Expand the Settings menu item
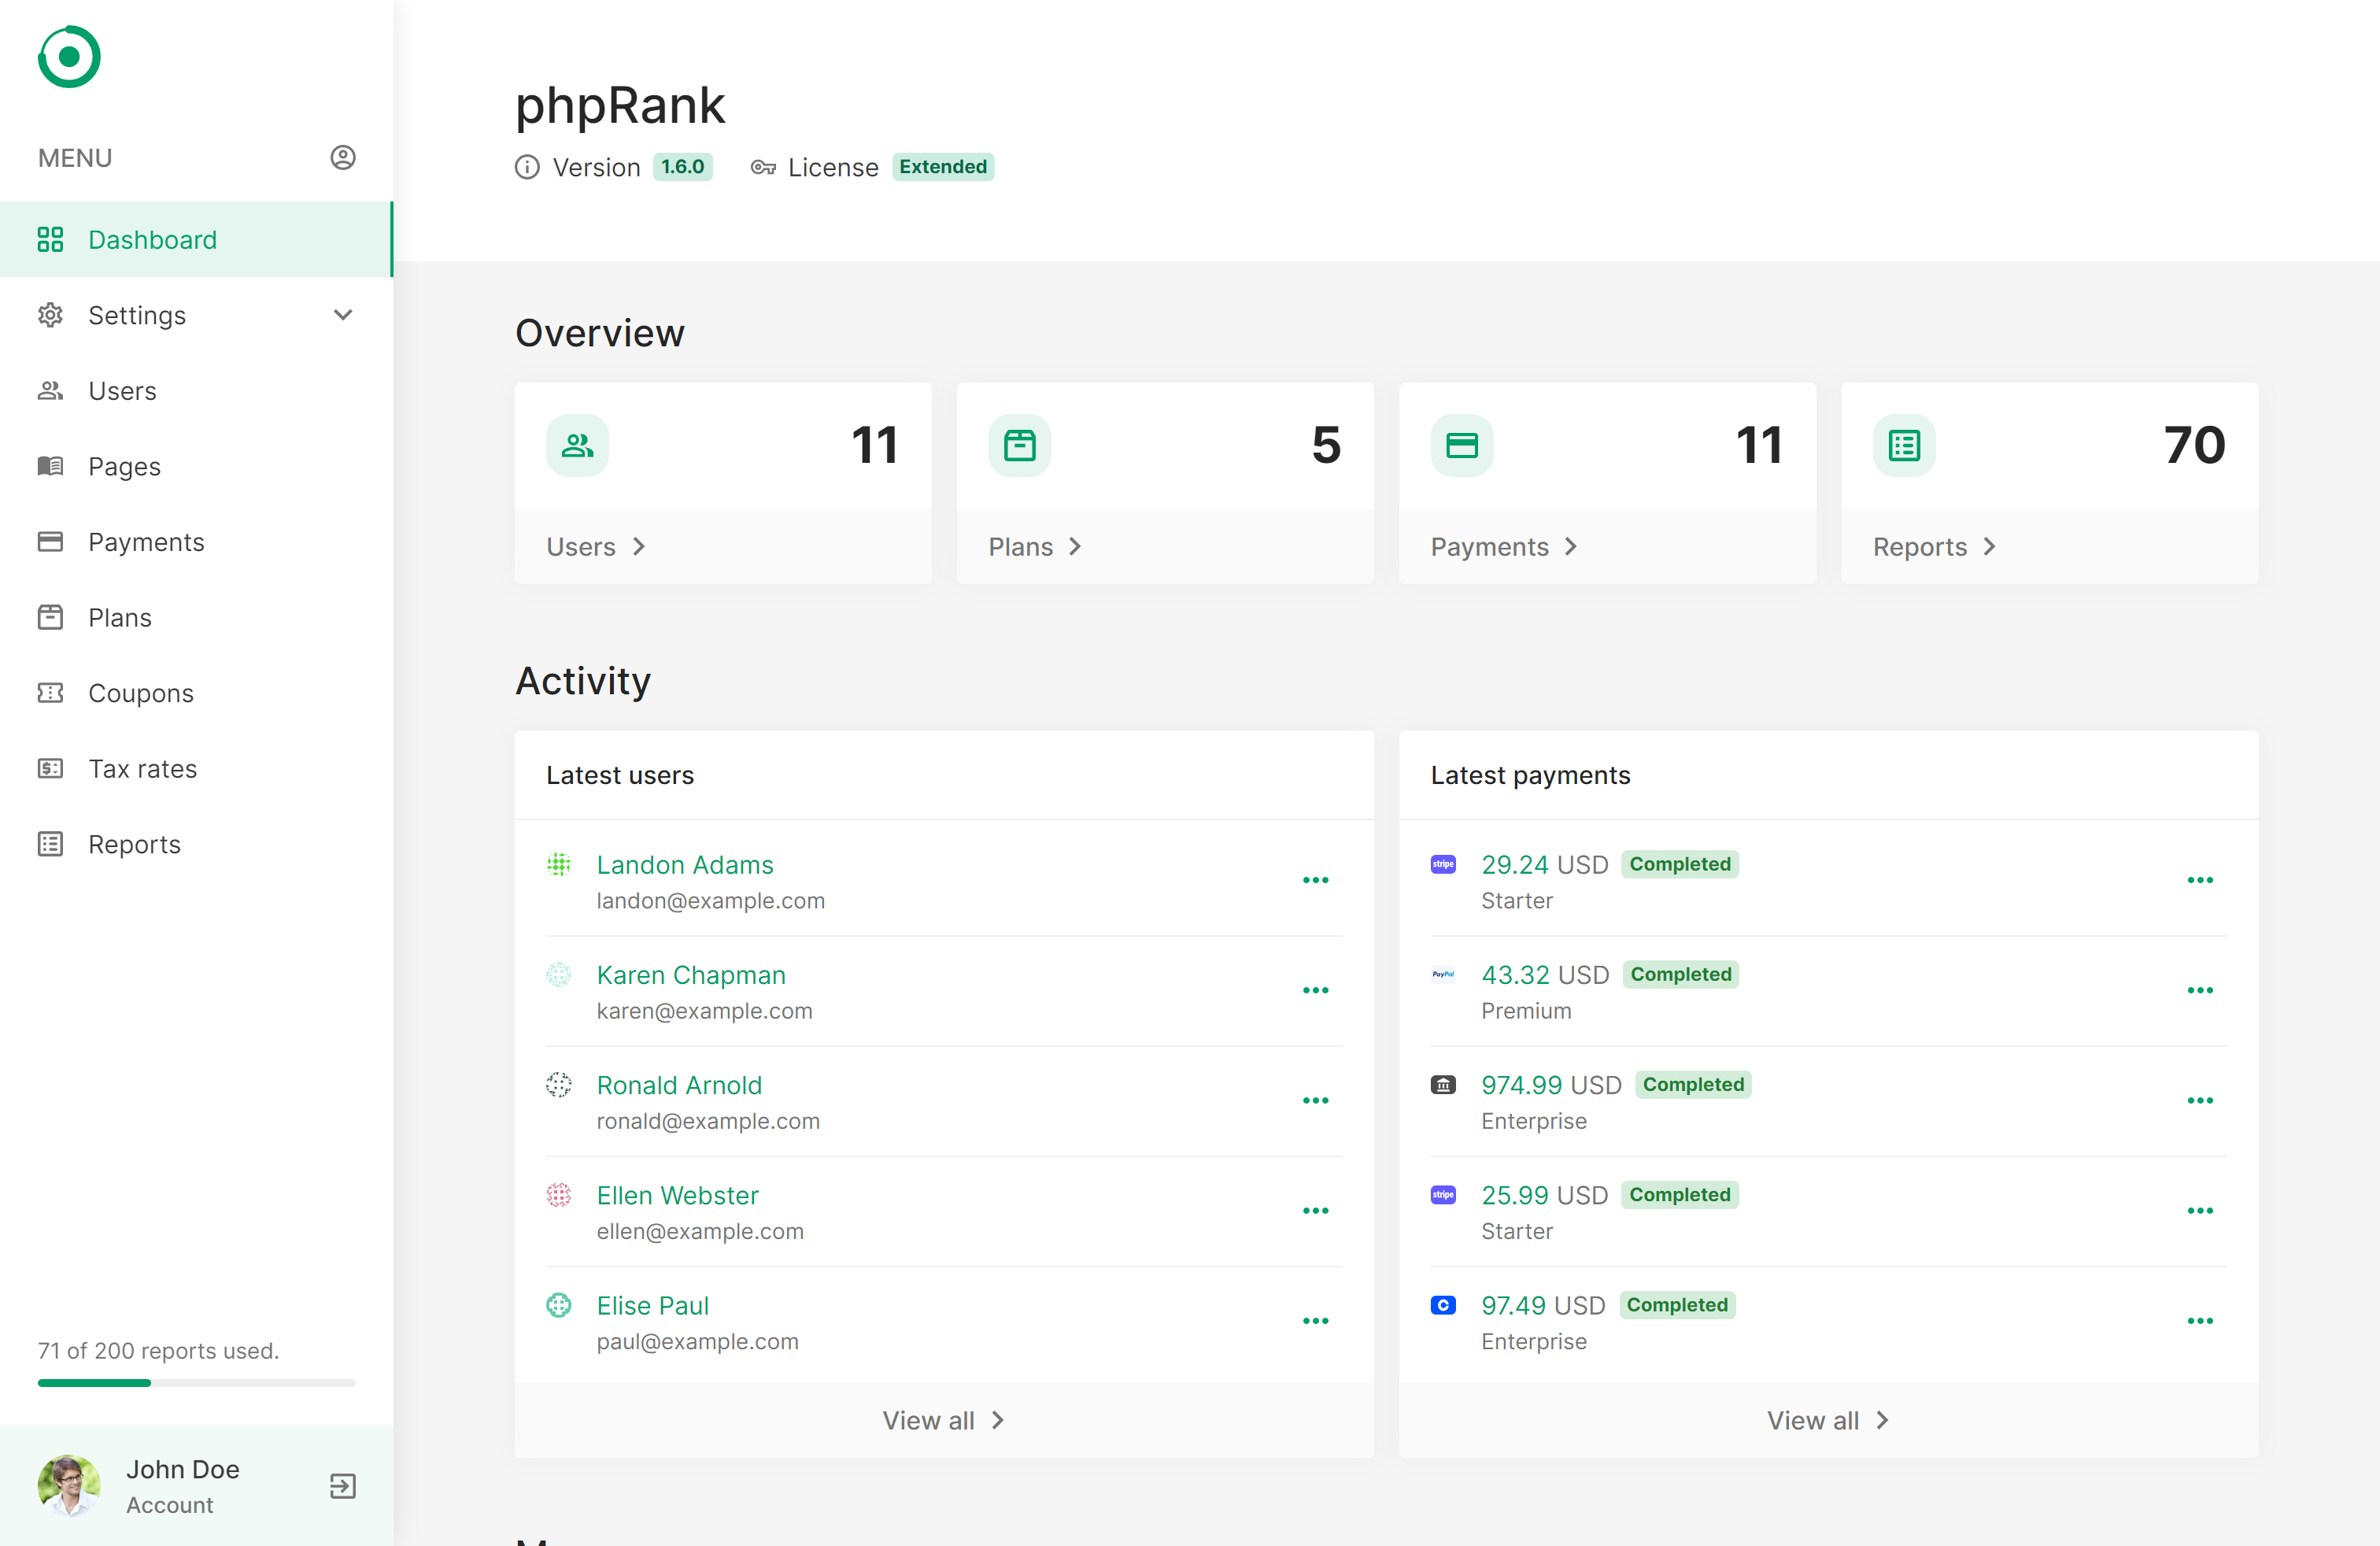Image resolution: width=2380 pixels, height=1546 pixels. (137, 315)
